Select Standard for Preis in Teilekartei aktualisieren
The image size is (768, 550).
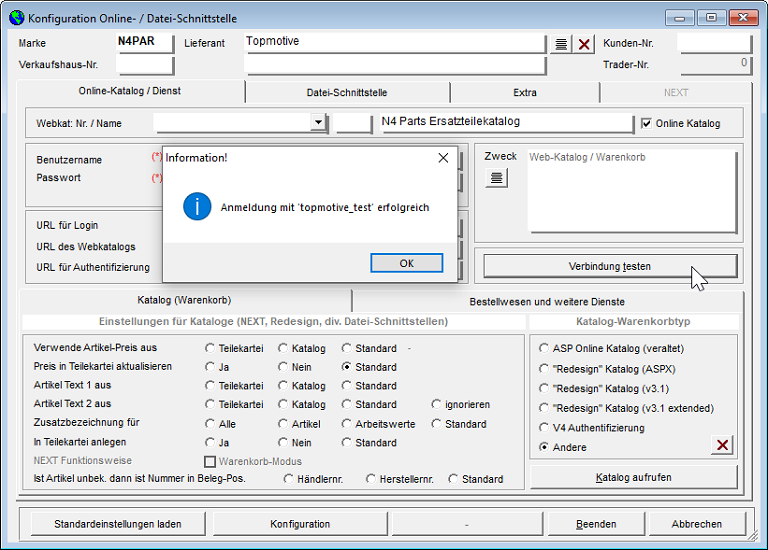[346, 367]
